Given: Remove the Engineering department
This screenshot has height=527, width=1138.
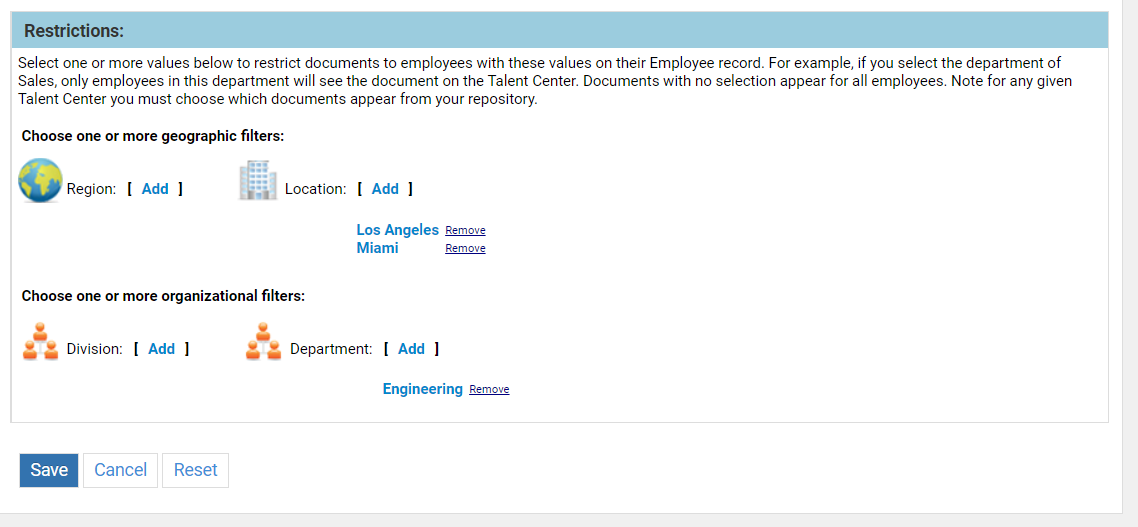Looking at the screenshot, I should 489,390.
